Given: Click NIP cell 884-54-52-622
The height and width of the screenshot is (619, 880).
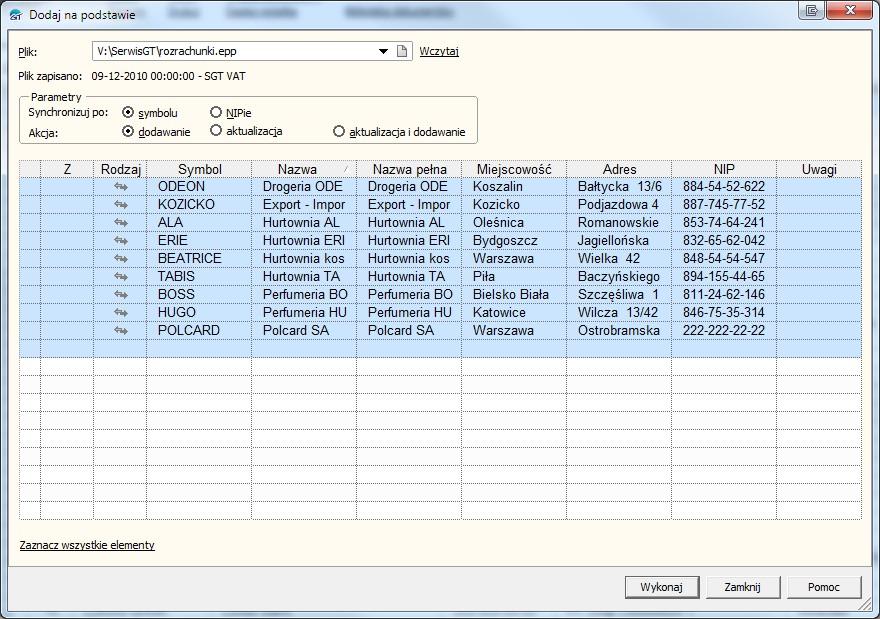Looking at the screenshot, I should 724,186.
